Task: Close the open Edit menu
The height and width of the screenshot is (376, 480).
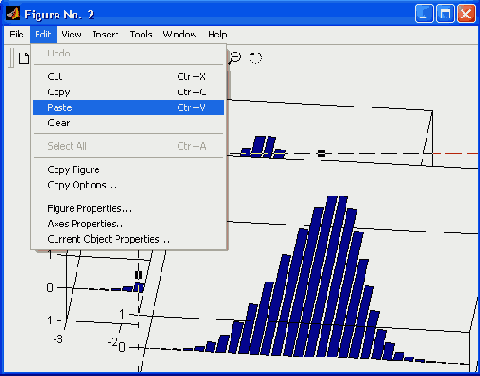Action: [43, 34]
